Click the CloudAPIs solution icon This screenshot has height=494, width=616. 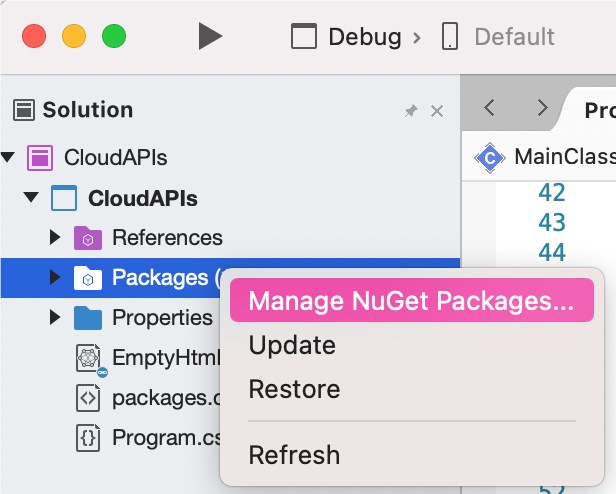(x=40, y=157)
